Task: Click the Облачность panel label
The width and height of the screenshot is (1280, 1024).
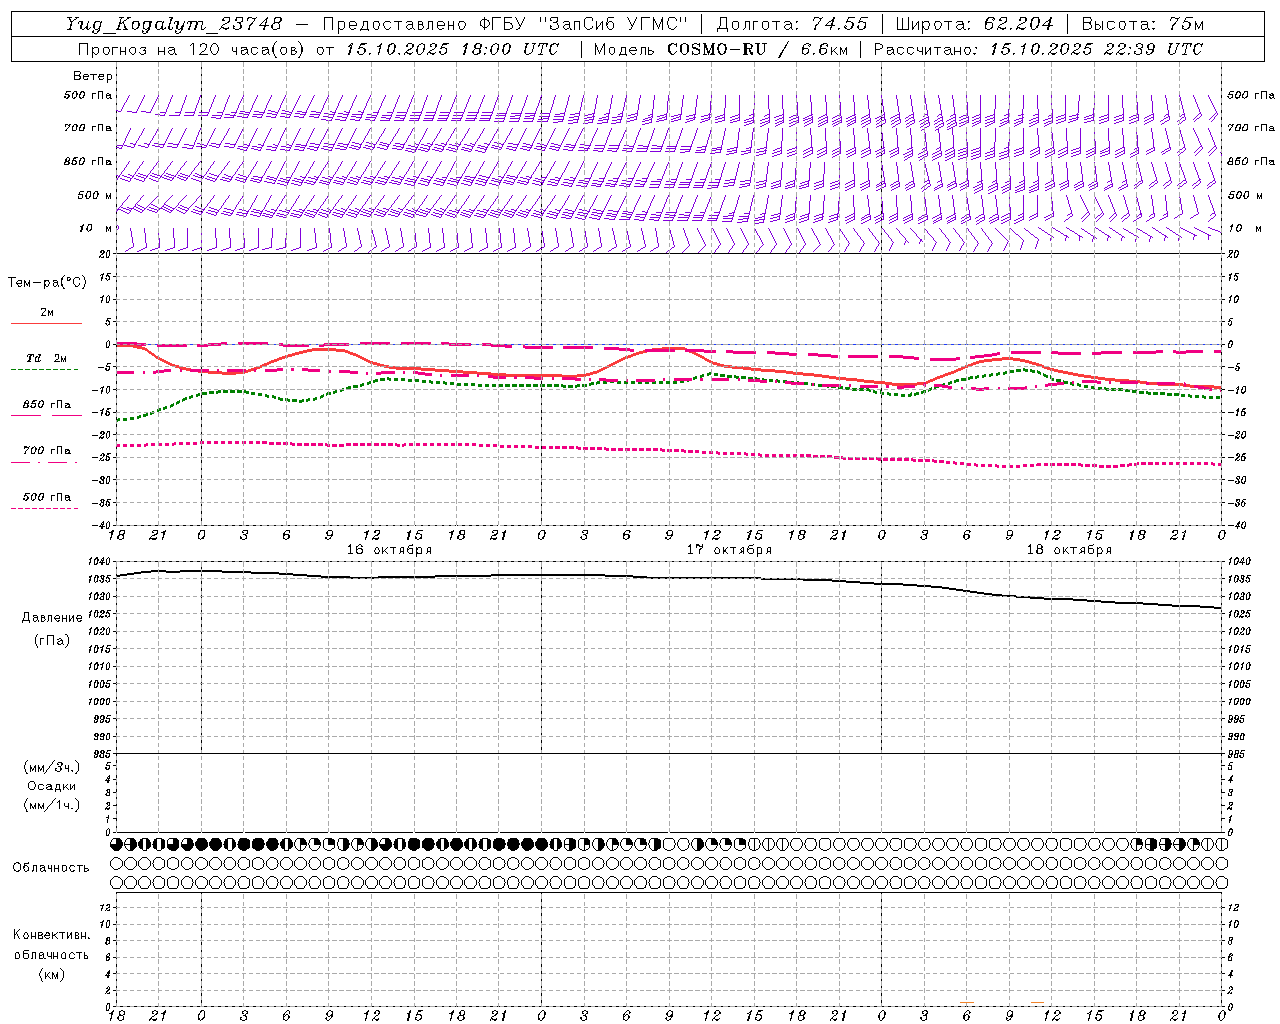Action: pyautogui.click(x=51, y=868)
